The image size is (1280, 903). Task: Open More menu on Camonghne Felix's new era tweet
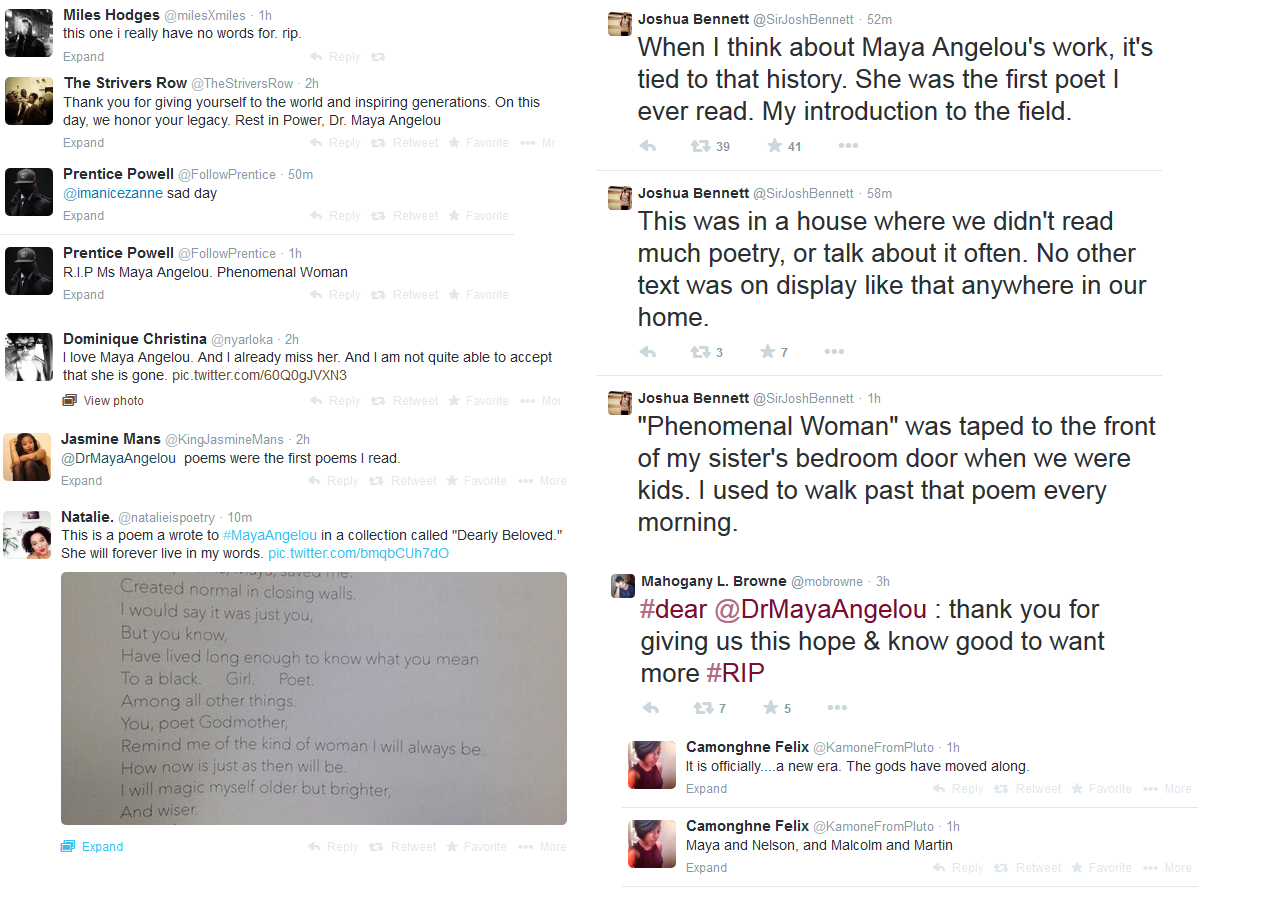[1168, 789]
